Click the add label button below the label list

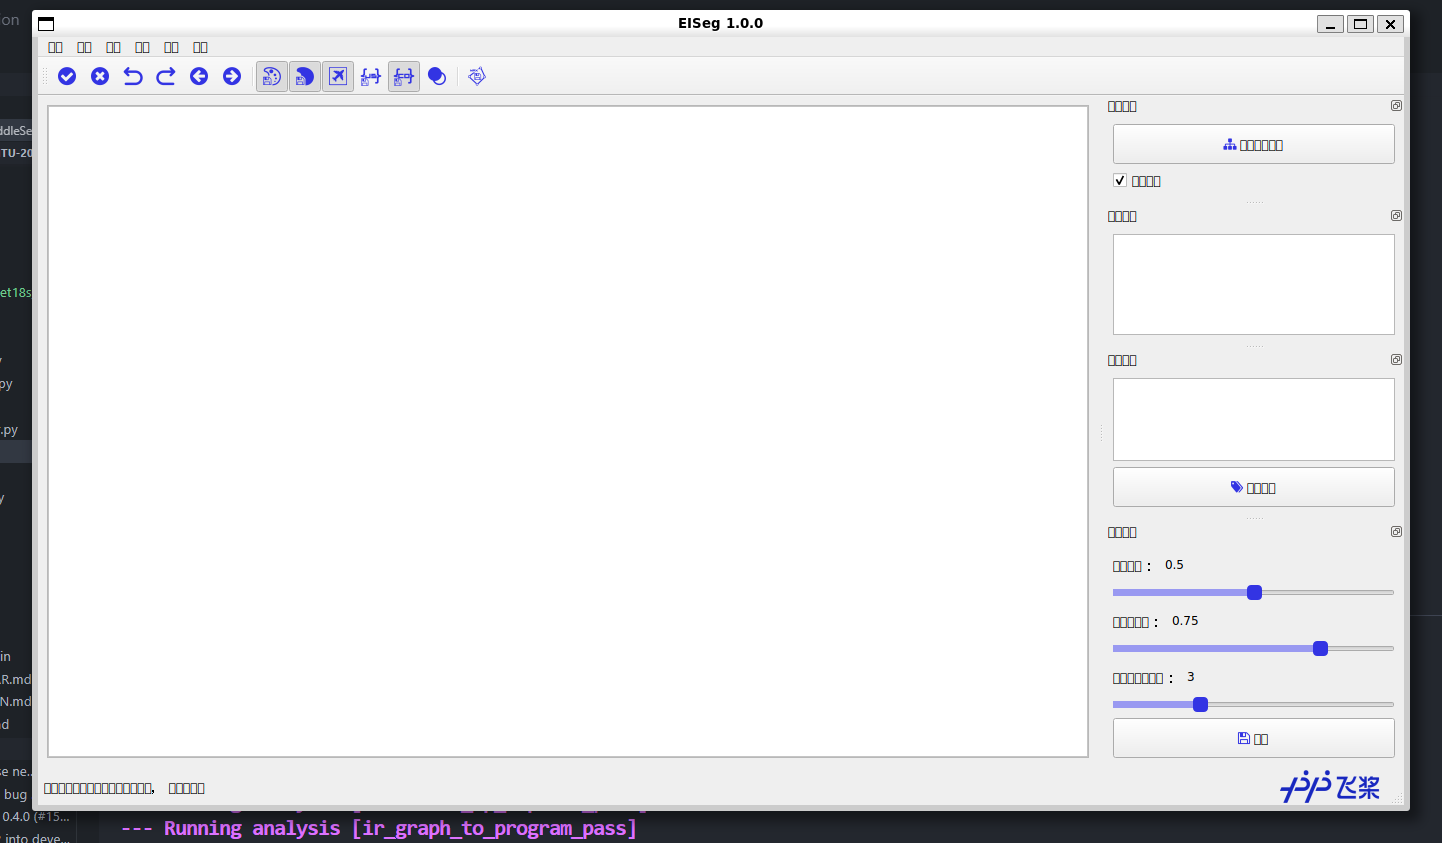tap(1253, 487)
